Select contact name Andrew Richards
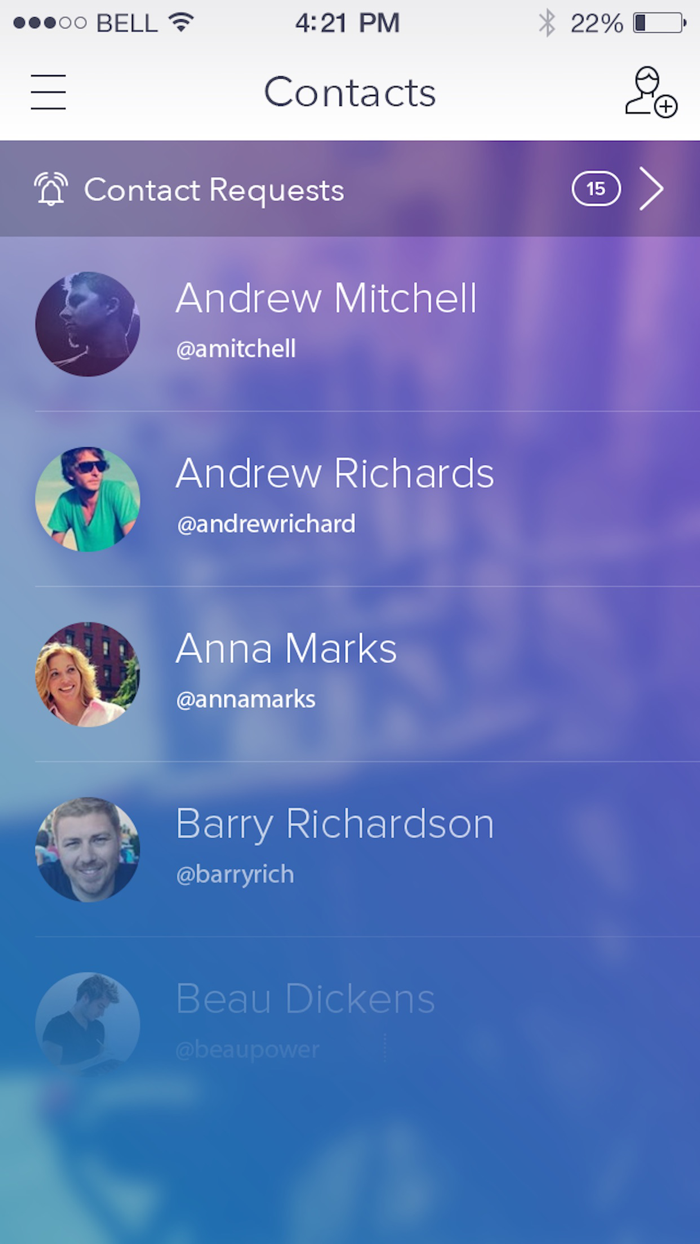Screen dimensions: 700x1244 (335, 473)
